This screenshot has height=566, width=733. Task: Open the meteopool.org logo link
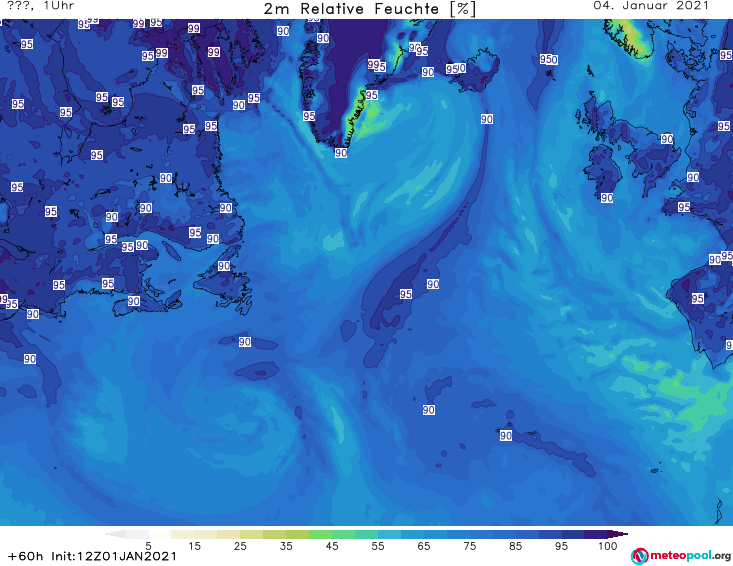coord(680,556)
